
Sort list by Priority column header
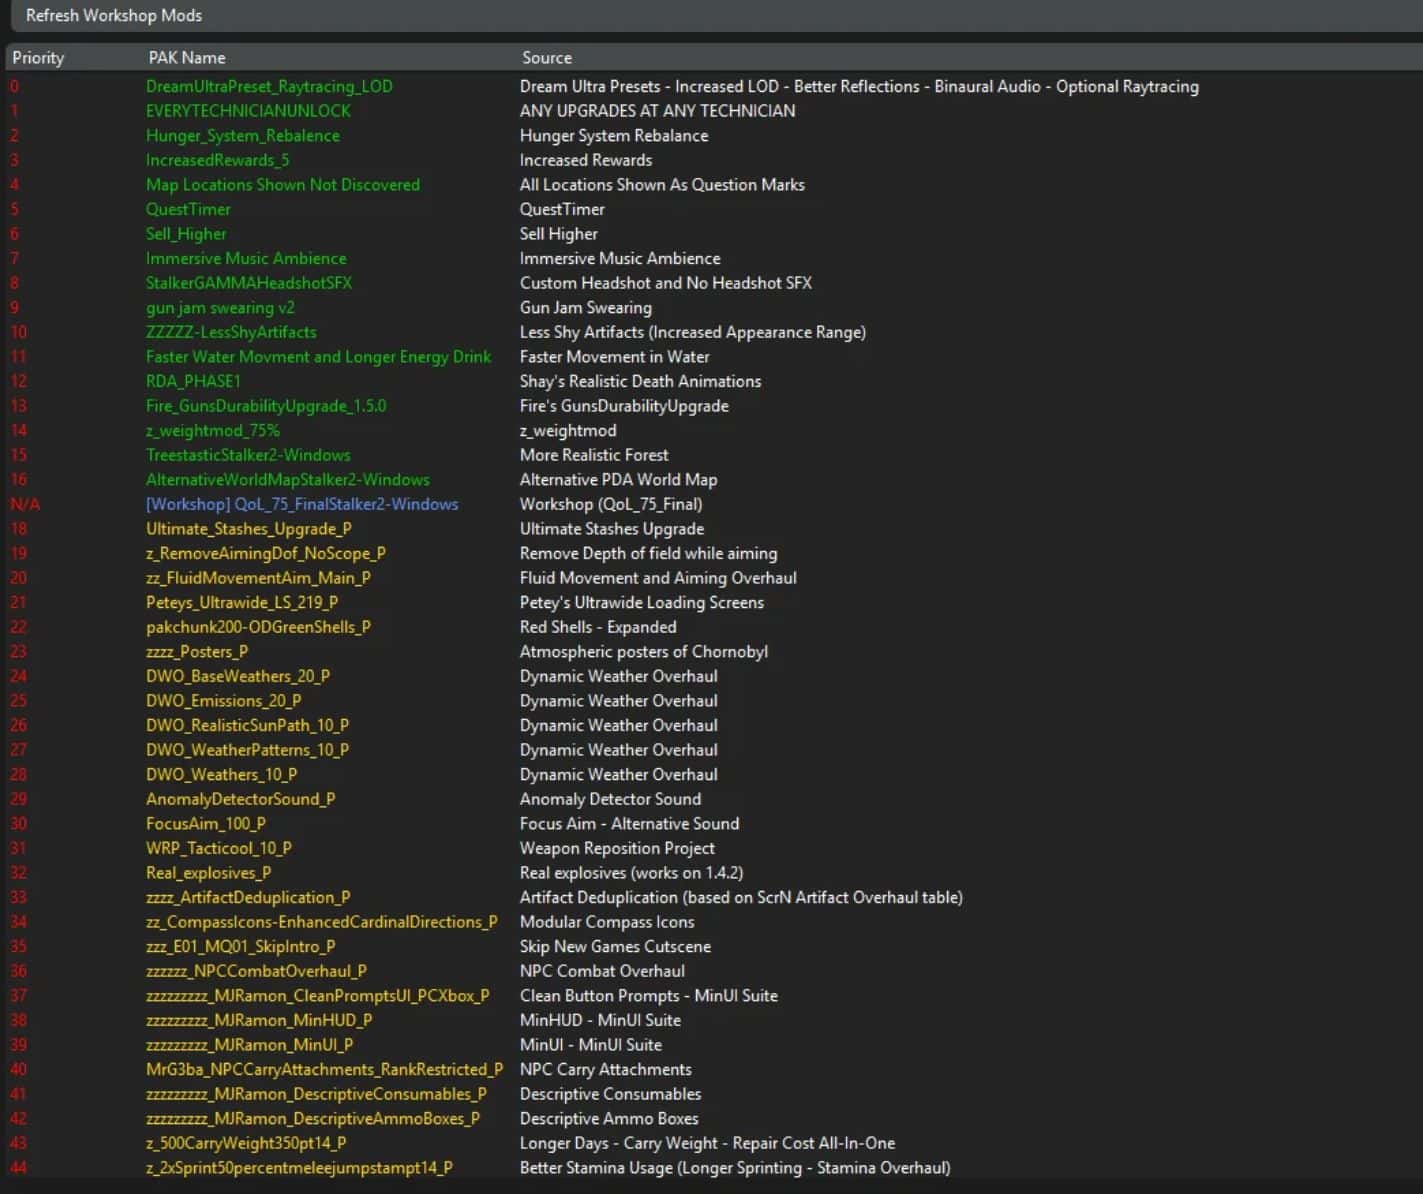coord(38,58)
